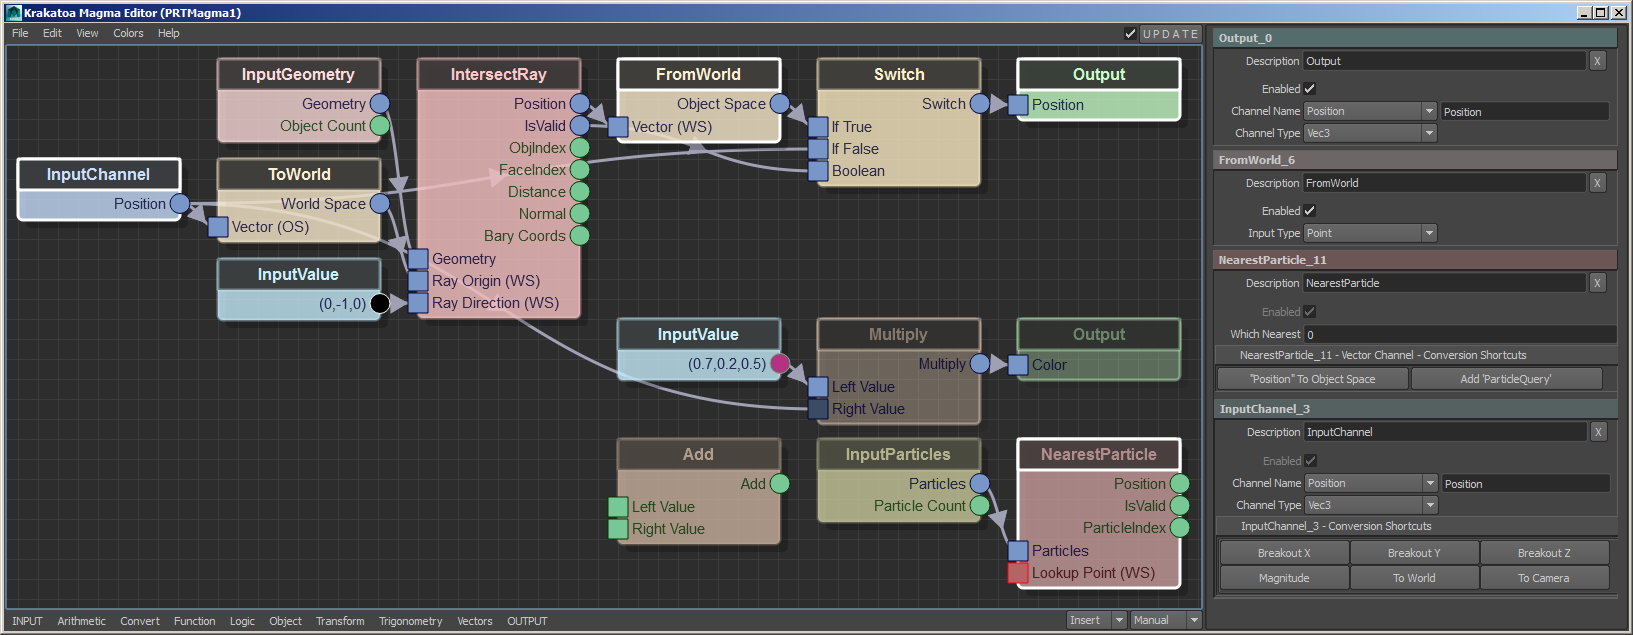The width and height of the screenshot is (1633, 635).
Task: Click the IntersectRay ObjIndex output socket
Action: tap(580, 148)
